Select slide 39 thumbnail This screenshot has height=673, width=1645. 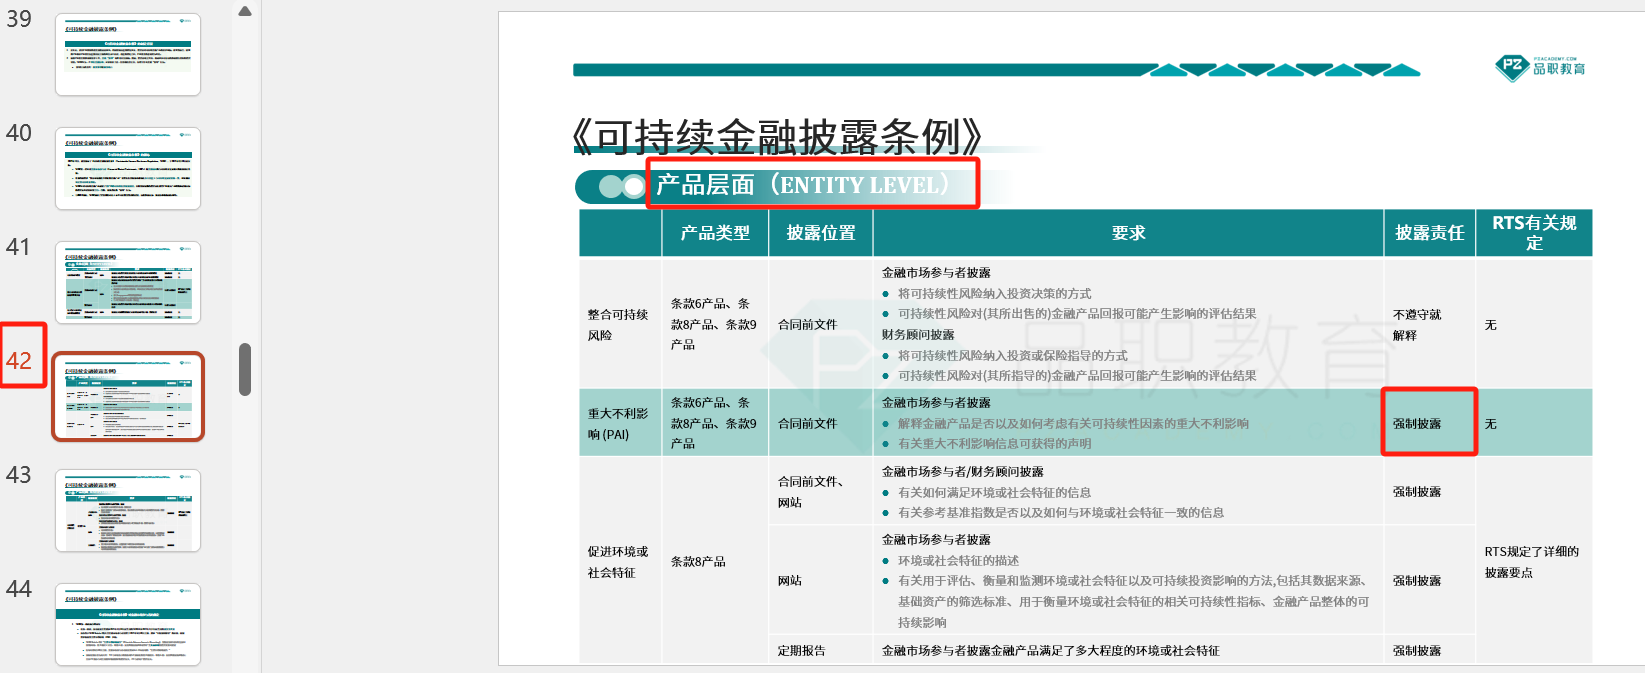click(128, 54)
